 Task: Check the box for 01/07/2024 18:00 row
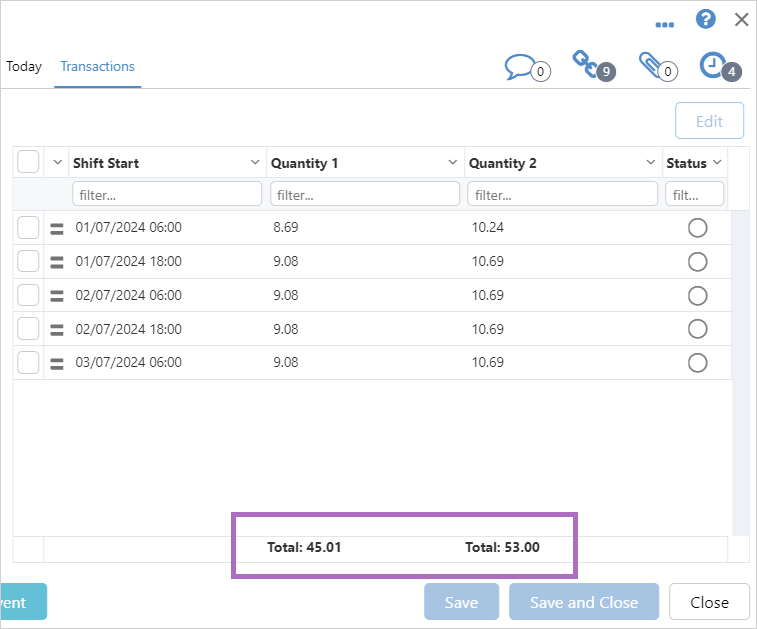[28, 262]
